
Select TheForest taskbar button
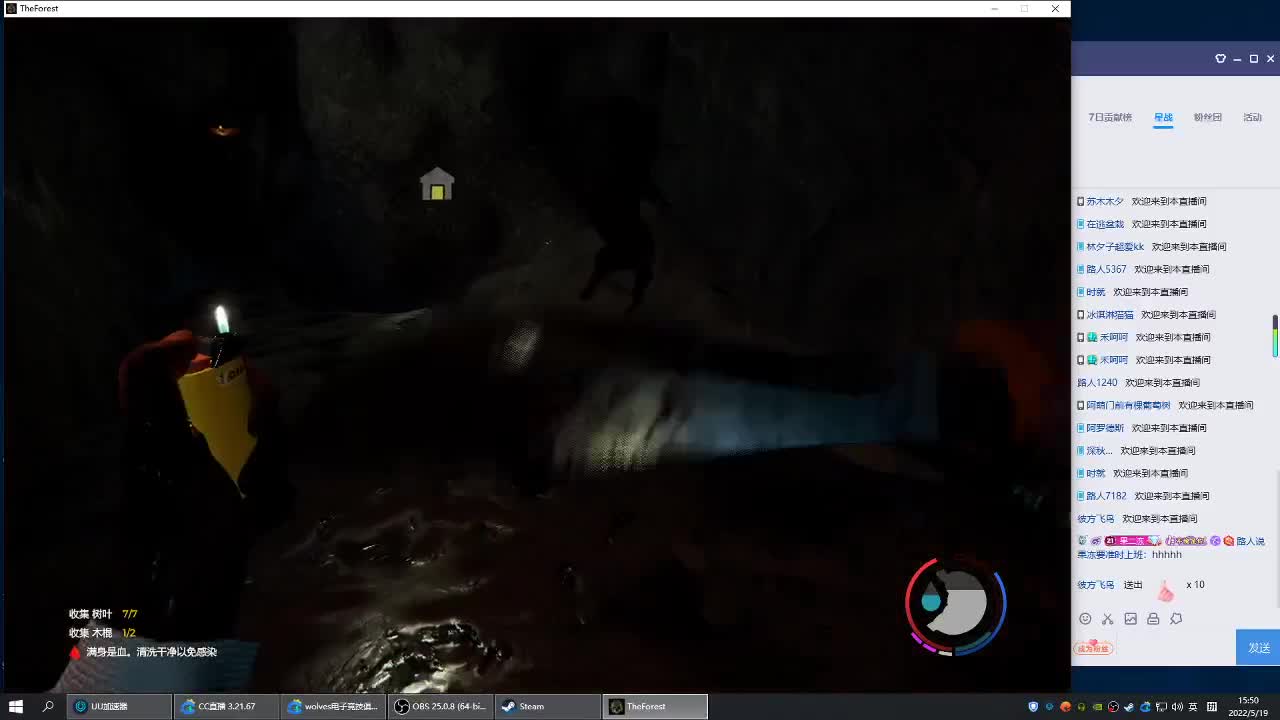655,706
